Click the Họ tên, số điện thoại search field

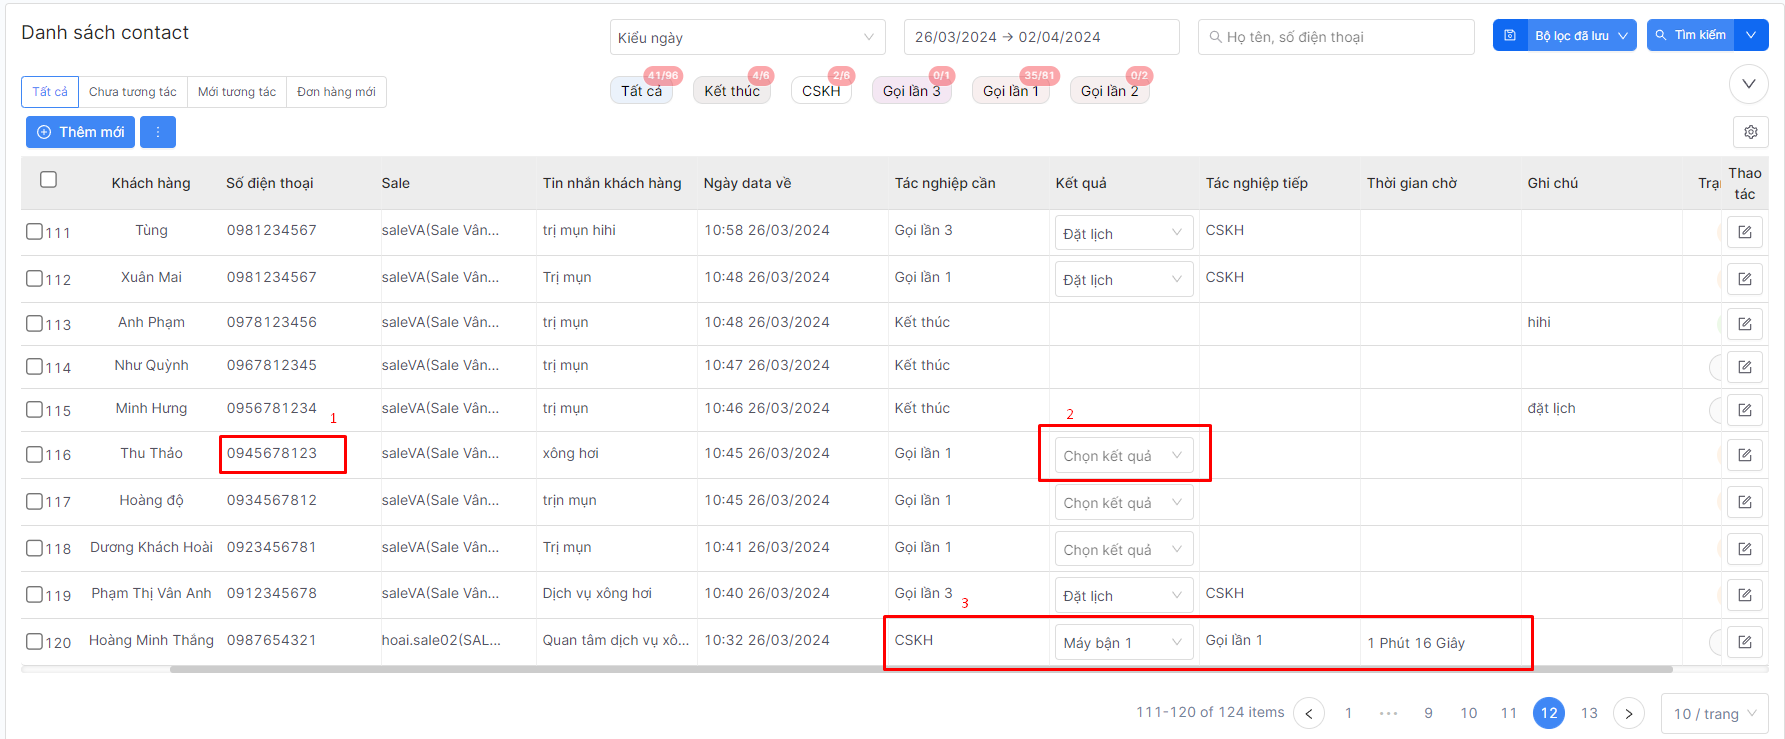[x=1335, y=37]
